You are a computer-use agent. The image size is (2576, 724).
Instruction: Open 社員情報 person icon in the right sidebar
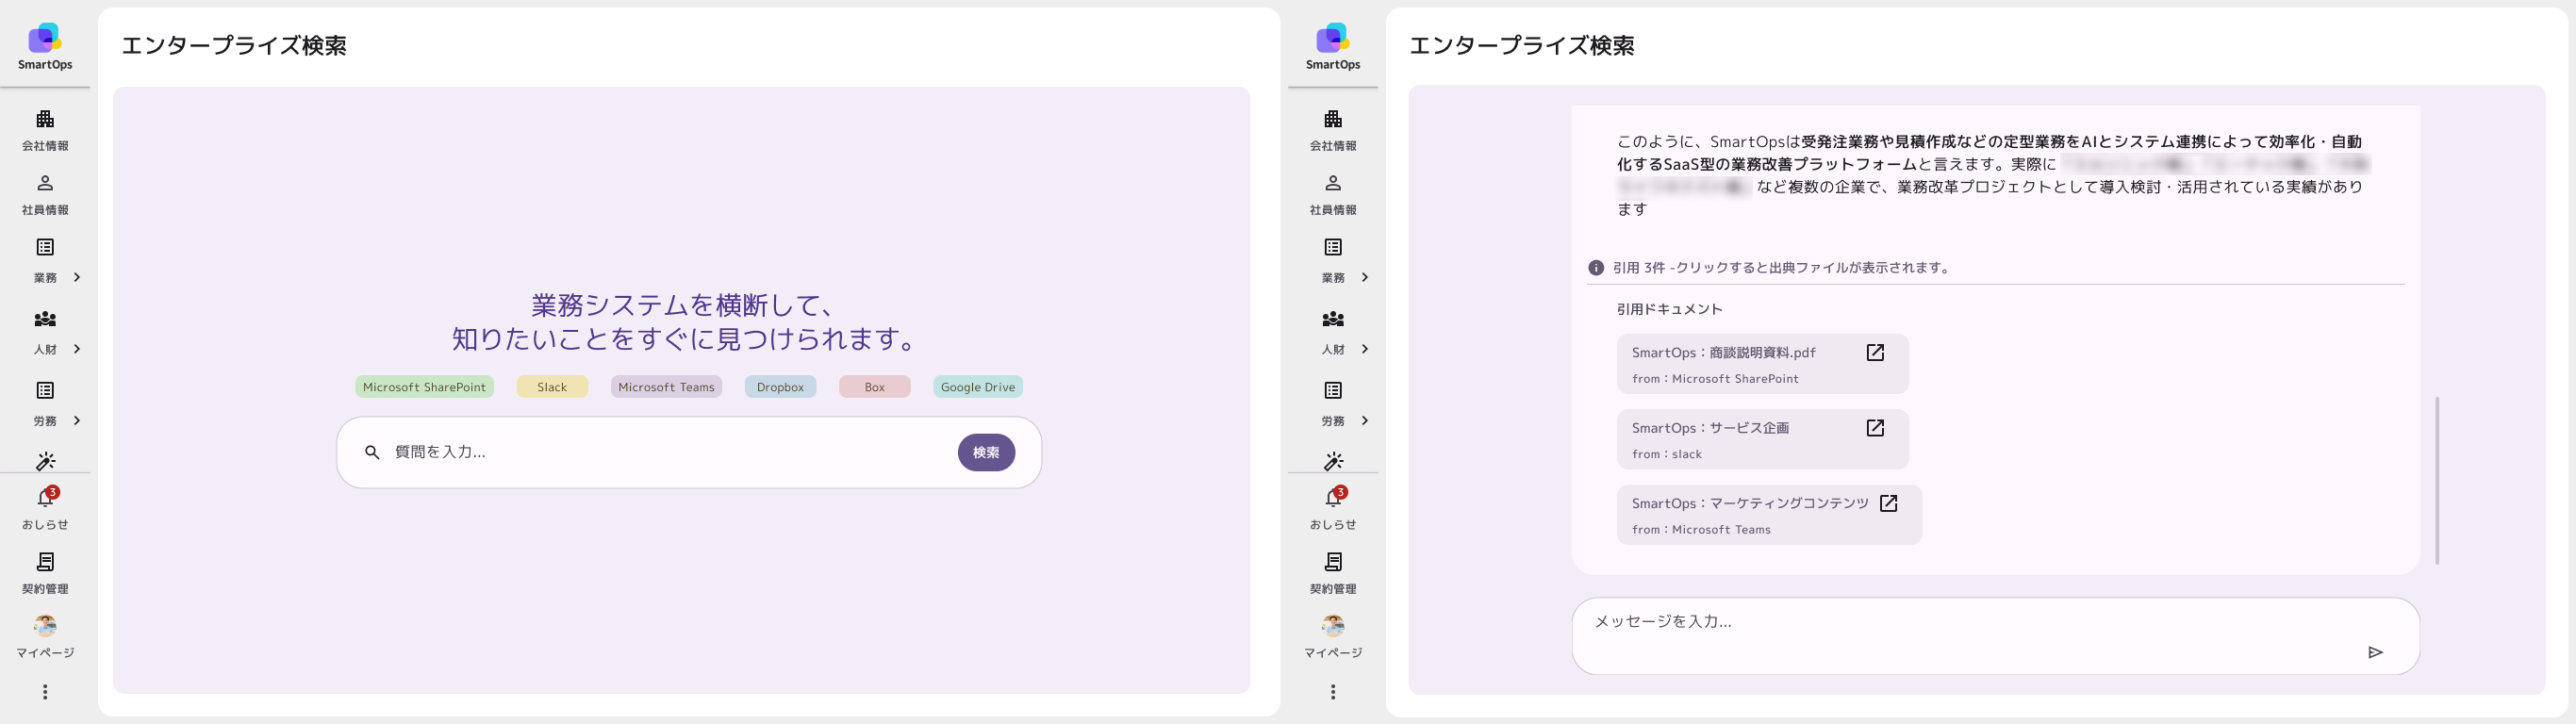pyautogui.click(x=1333, y=183)
